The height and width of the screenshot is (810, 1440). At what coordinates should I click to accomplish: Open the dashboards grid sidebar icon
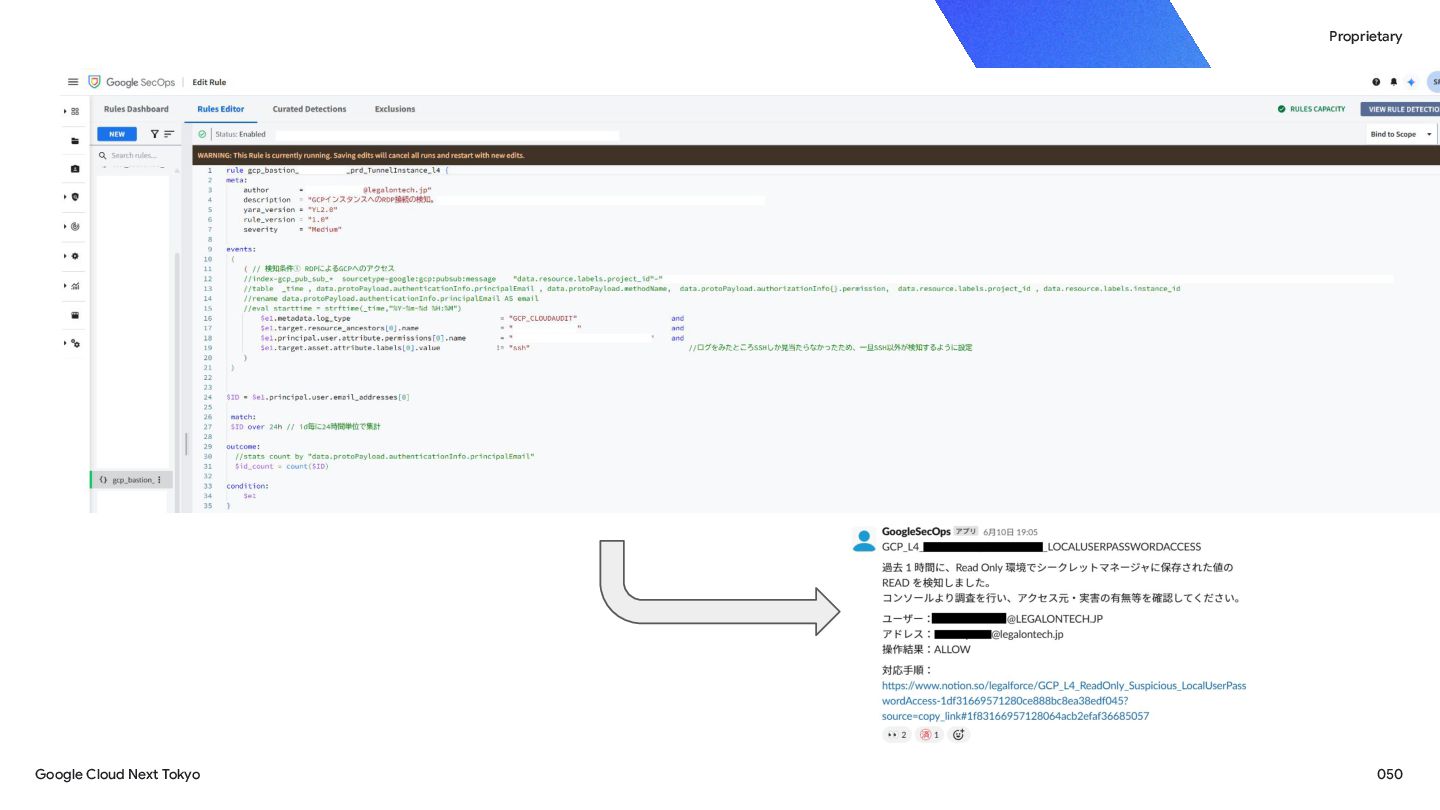tap(75, 111)
